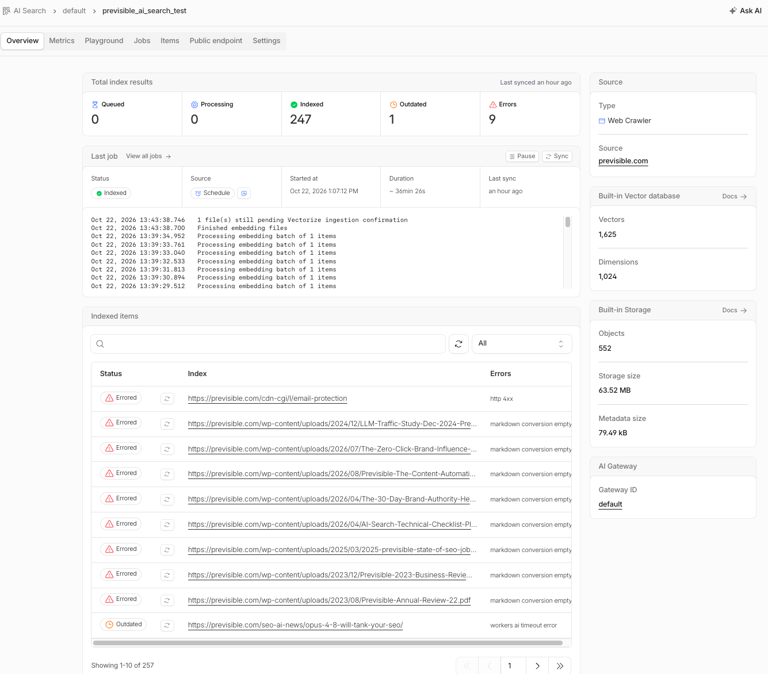Refresh the indexed items list
Screen dimensions: 768x674
pos(458,344)
